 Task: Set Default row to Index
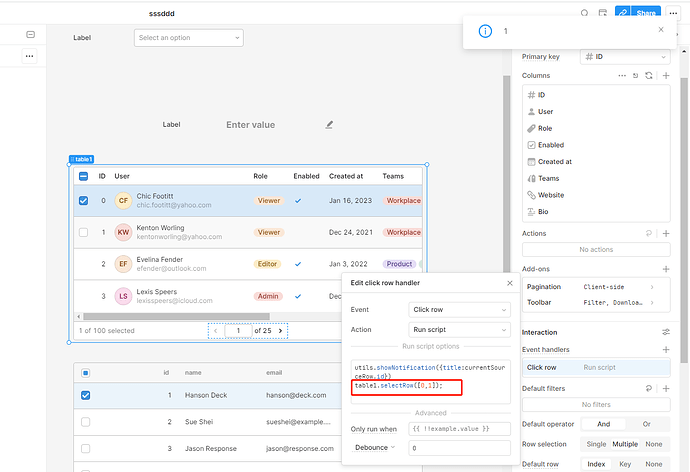[x=596, y=464]
